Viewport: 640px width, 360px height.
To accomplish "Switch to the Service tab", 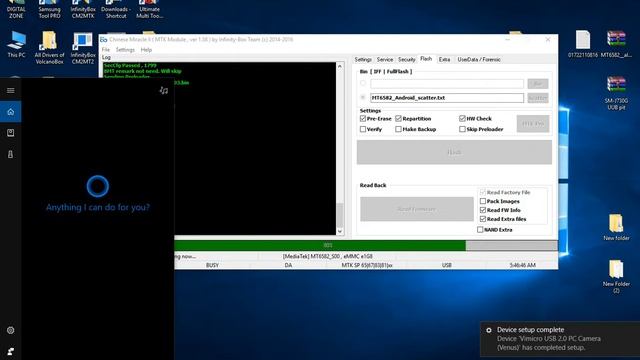I will [384, 60].
